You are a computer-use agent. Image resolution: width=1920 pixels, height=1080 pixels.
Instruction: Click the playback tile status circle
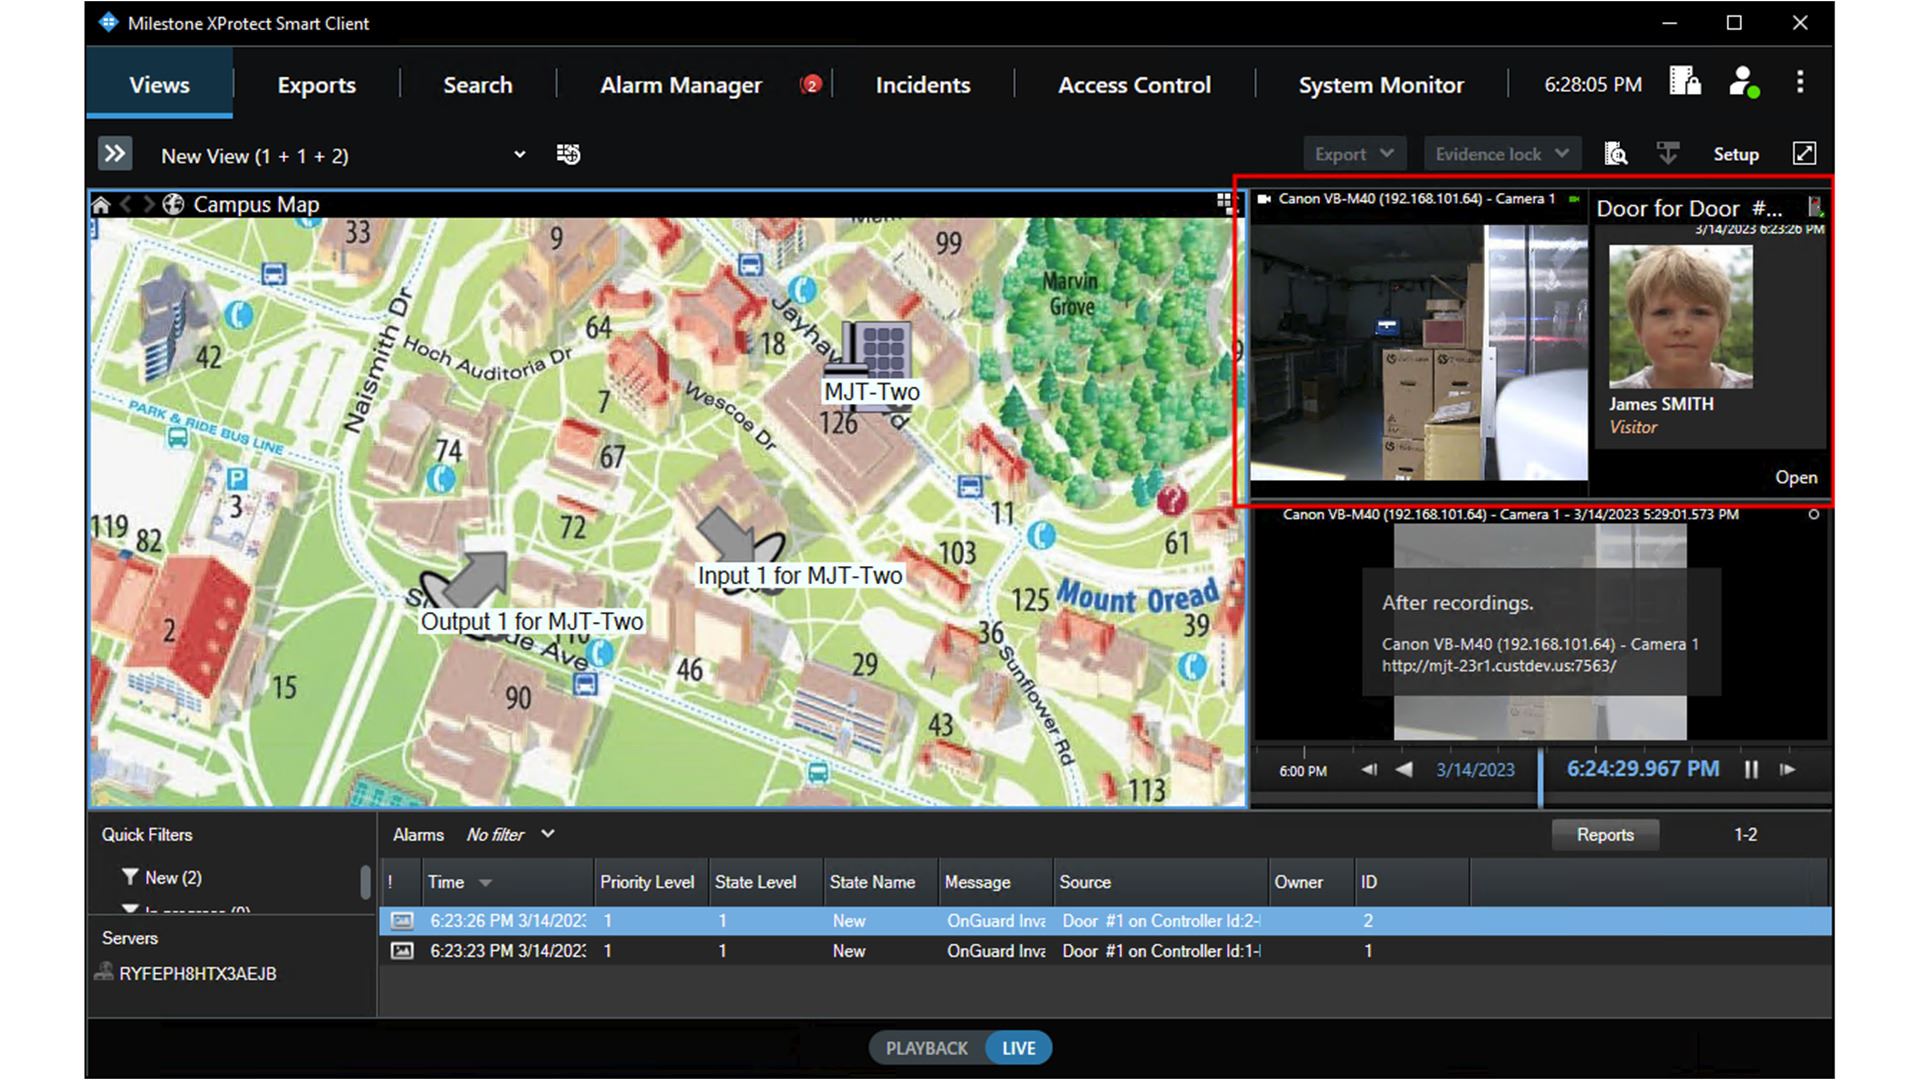(x=1813, y=515)
